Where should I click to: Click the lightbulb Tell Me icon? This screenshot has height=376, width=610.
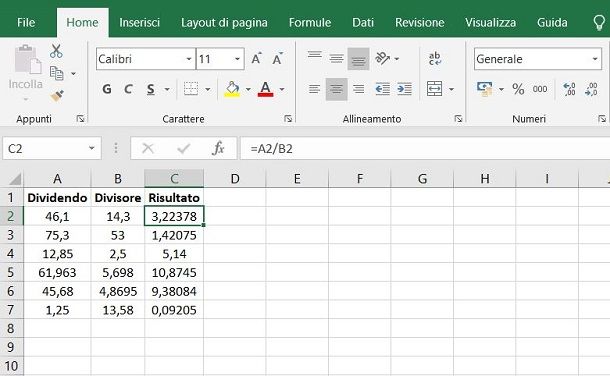[x=599, y=23]
